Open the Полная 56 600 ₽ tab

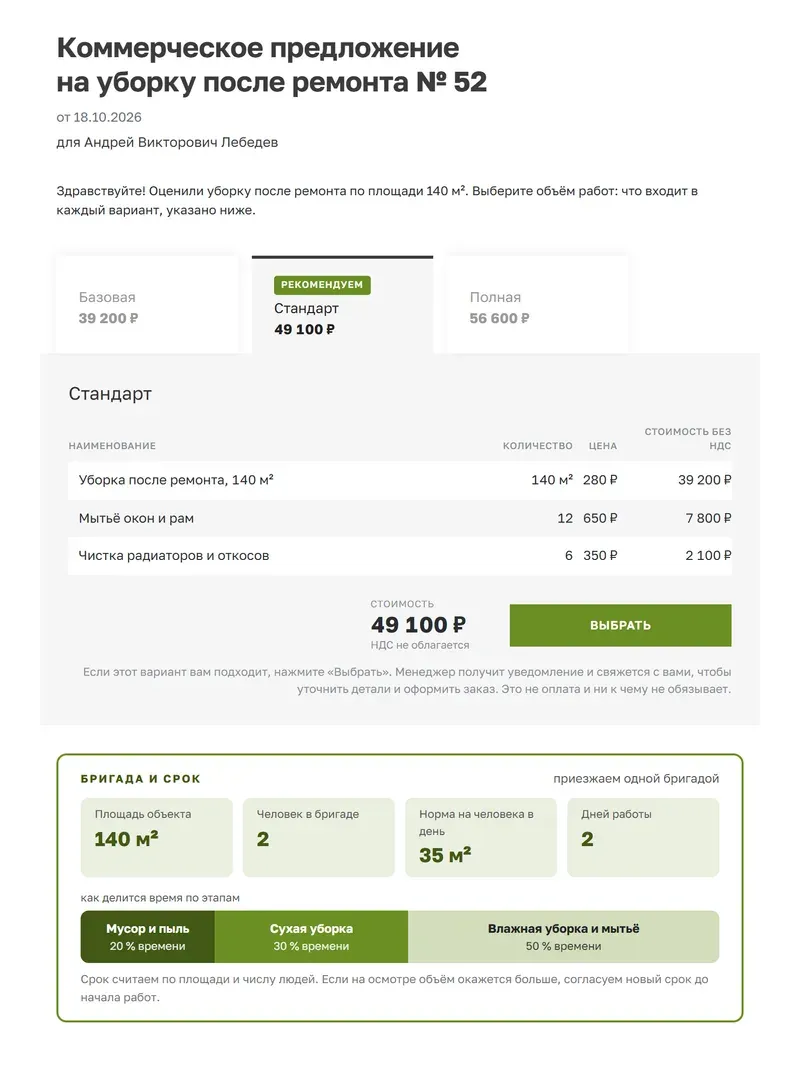pos(537,305)
